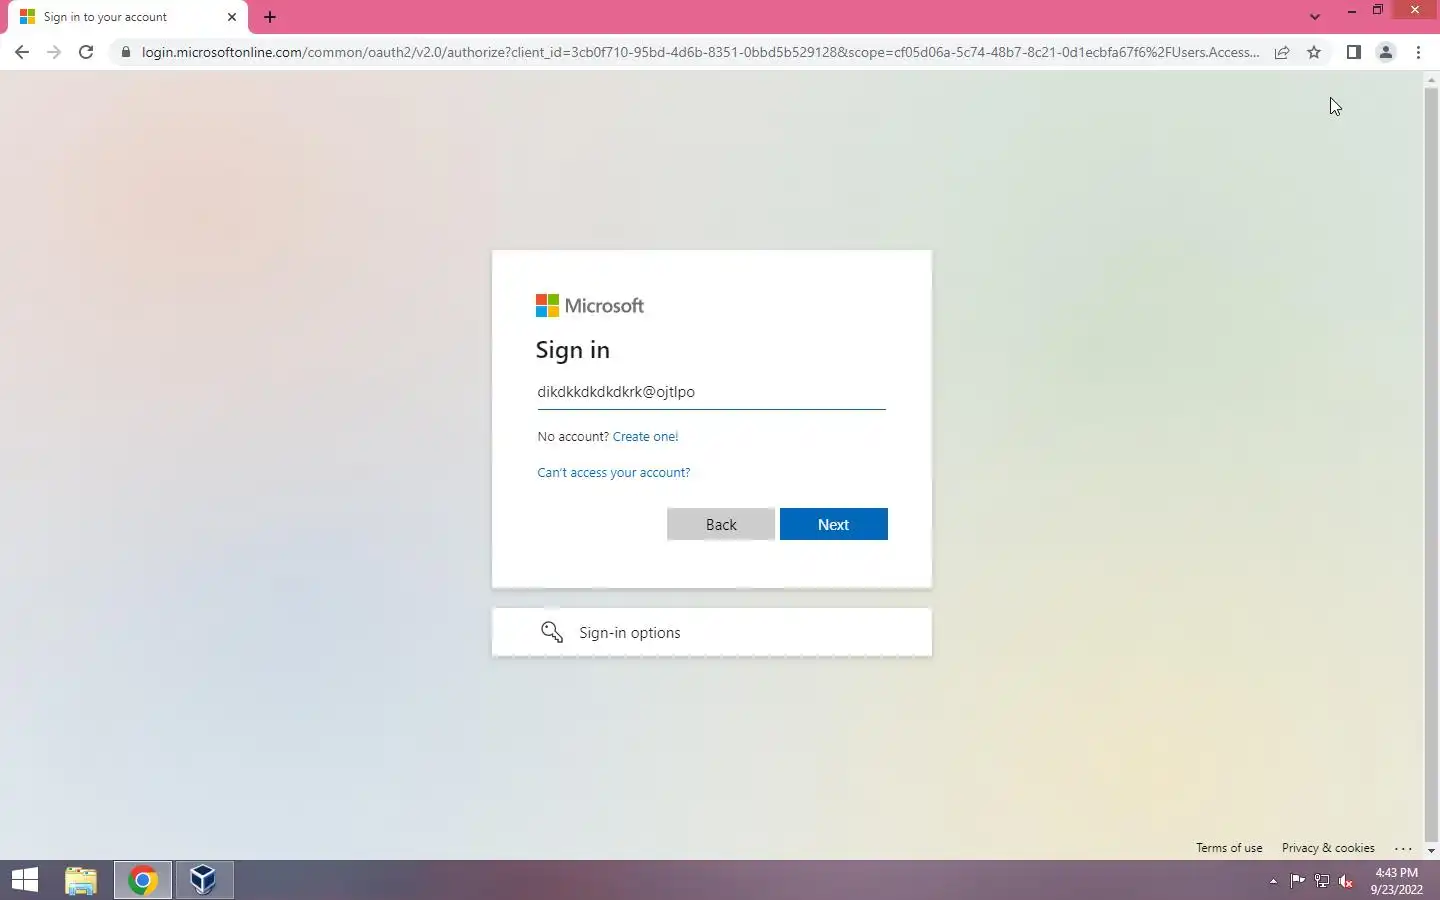The image size is (1440, 900).
Task: Open the Chrome profile menu
Action: (1386, 52)
